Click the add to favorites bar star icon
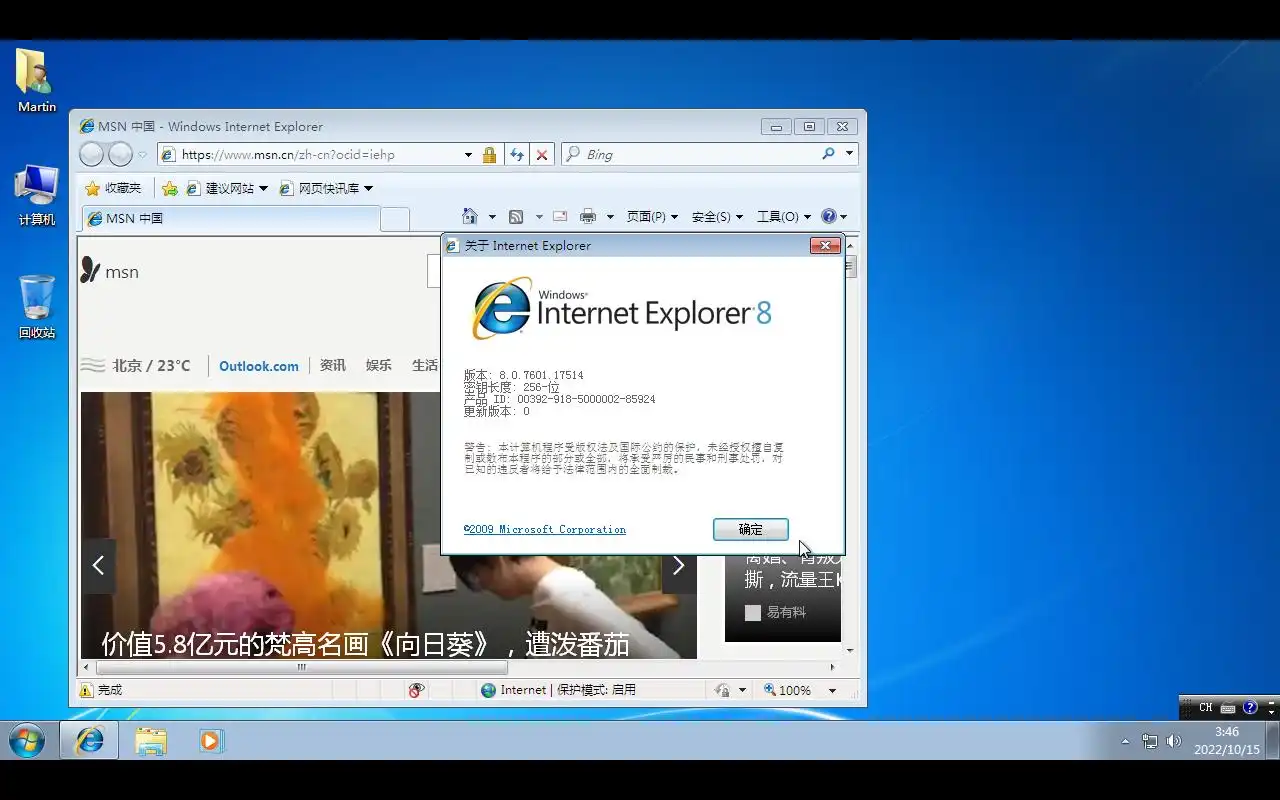1280x800 pixels. click(x=170, y=188)
